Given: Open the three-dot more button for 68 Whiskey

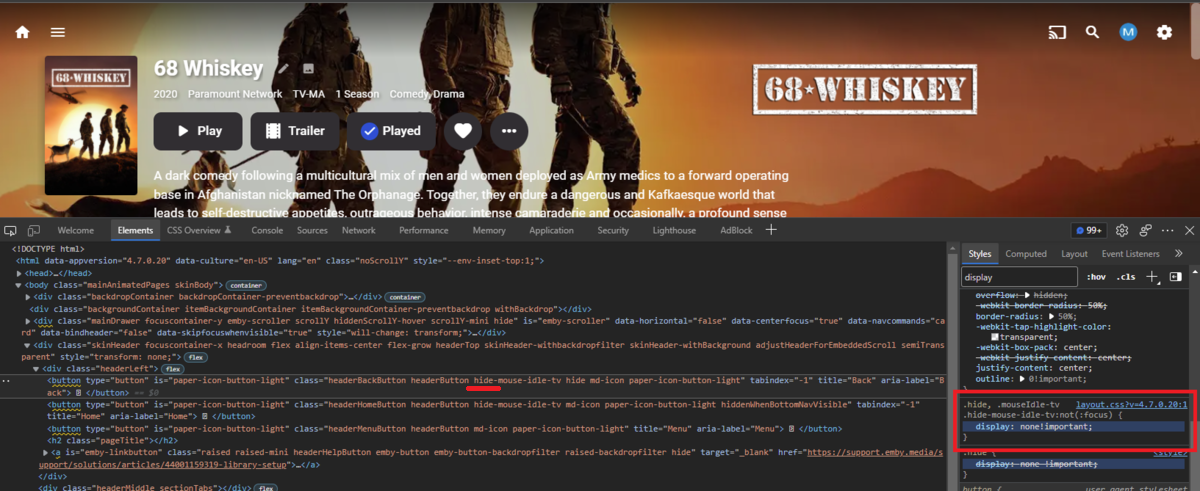Looking at the screenshot, I should pyautogui.click(x=509, y=130).
